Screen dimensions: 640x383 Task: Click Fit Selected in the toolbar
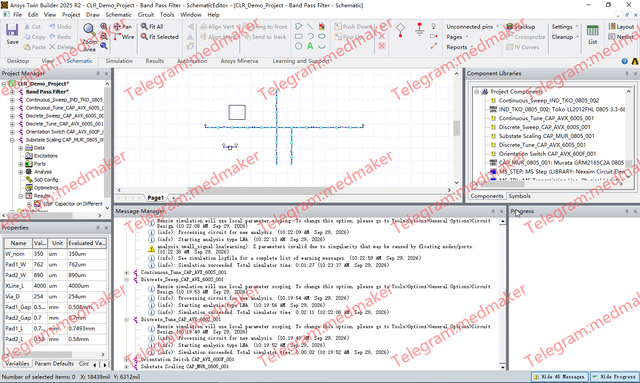(x=160, y=37)
